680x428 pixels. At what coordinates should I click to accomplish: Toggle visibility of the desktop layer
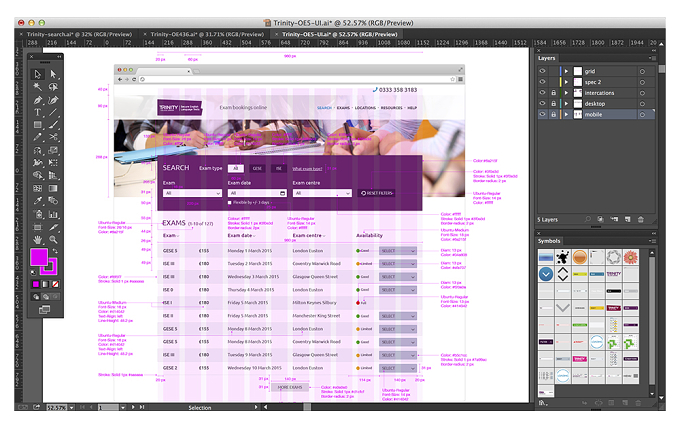(543, 104)
